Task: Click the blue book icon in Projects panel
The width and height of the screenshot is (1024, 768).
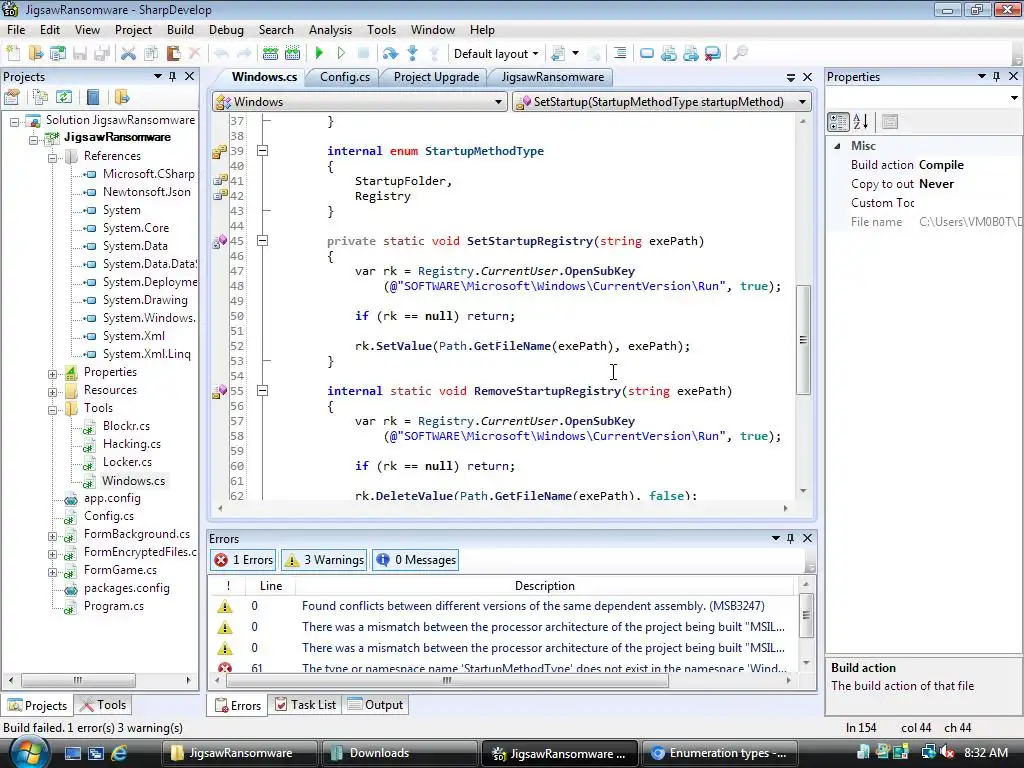Action: pos(93,98)
